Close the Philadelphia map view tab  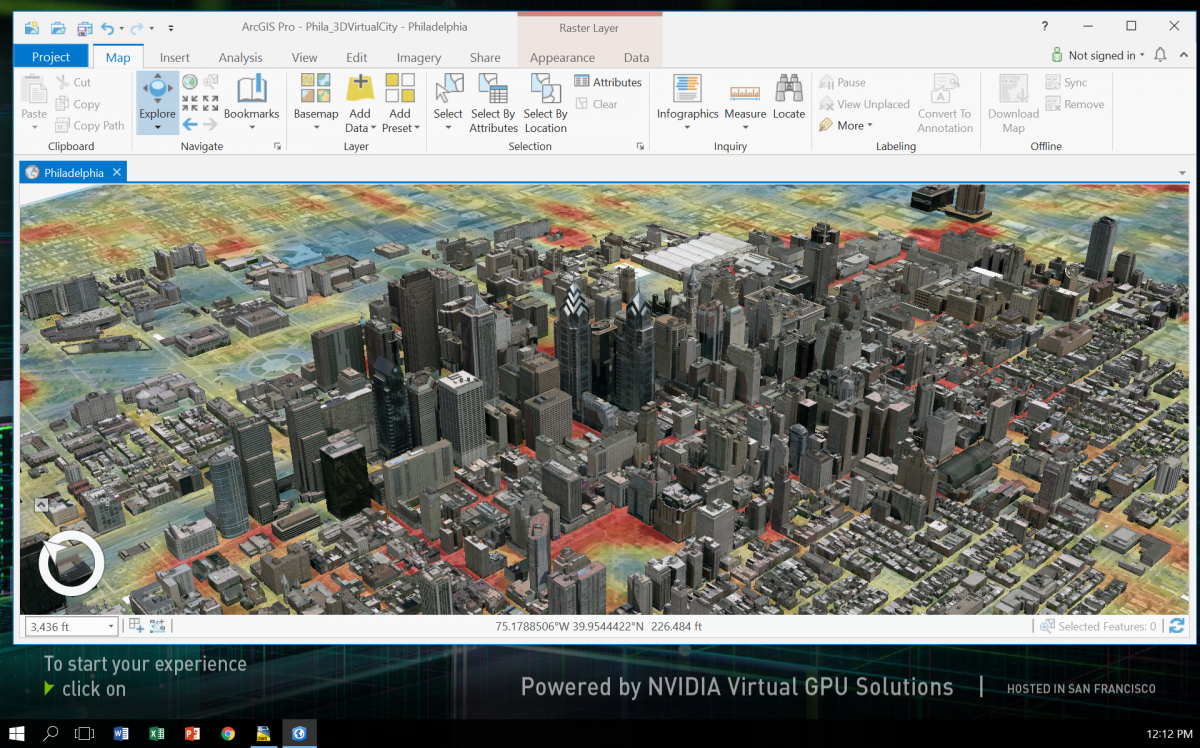(x=116, y=172)
